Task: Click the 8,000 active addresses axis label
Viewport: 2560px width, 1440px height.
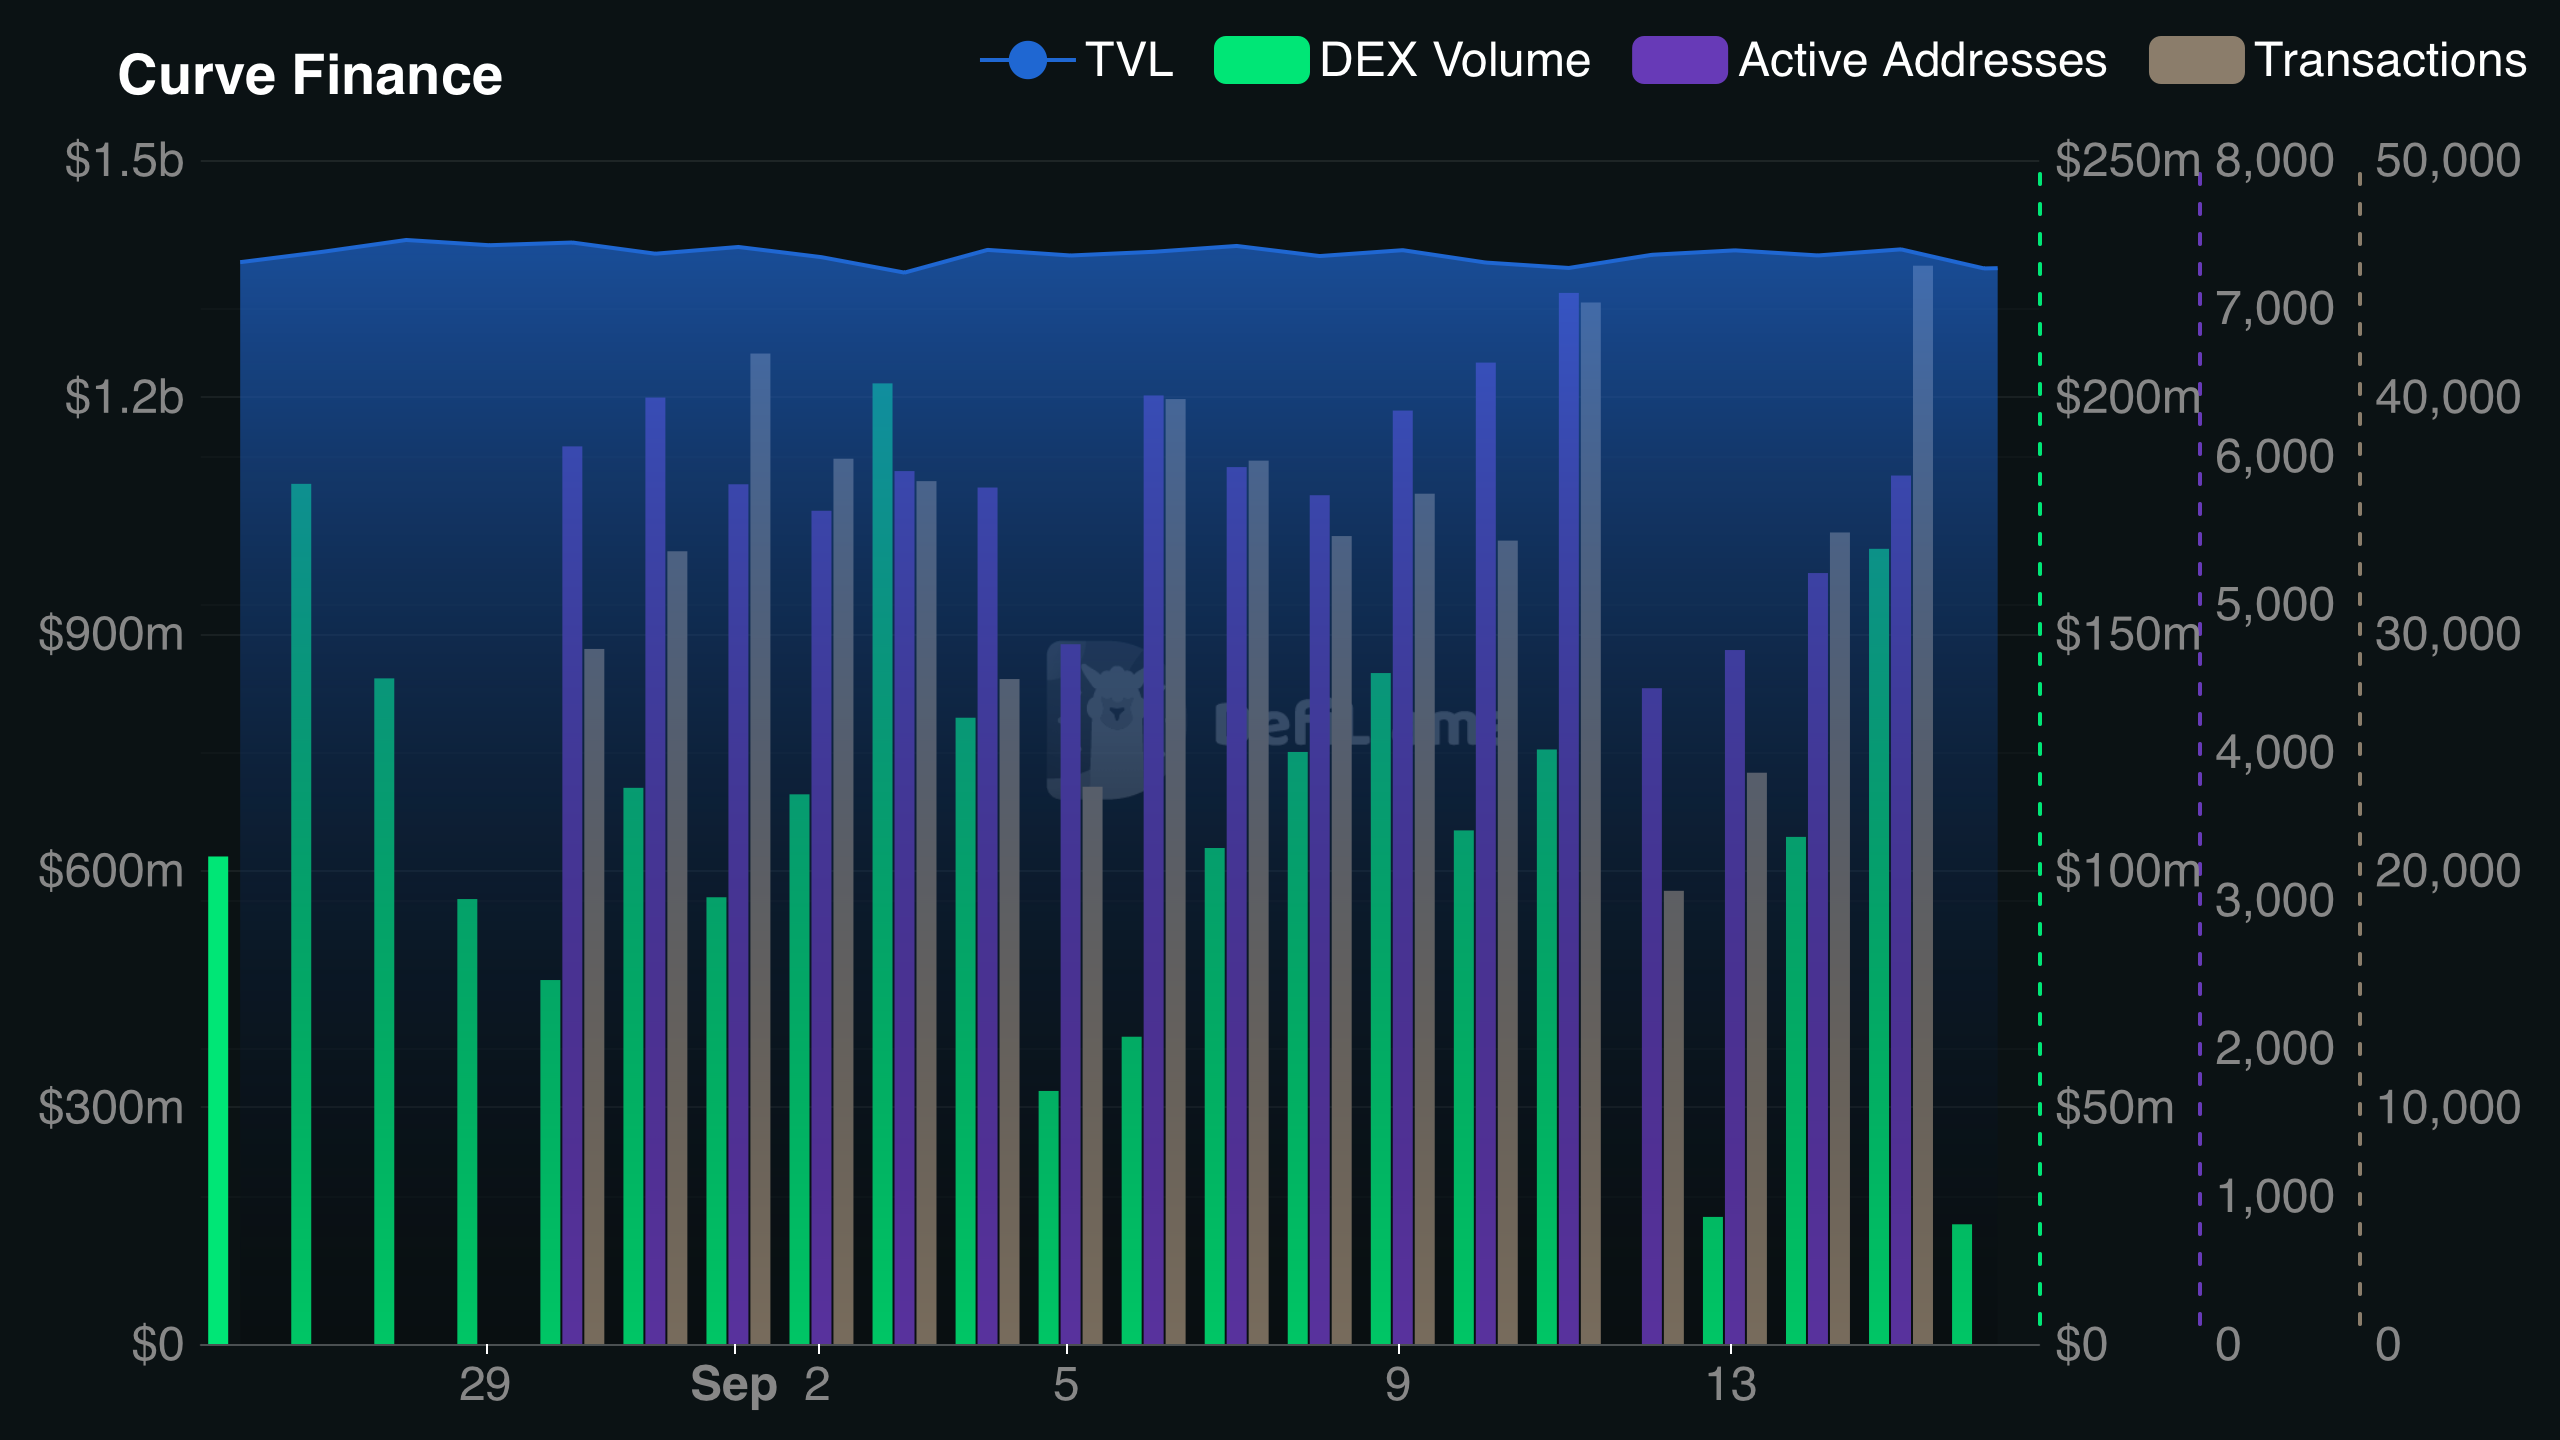Action: (x=2275, y=160)
